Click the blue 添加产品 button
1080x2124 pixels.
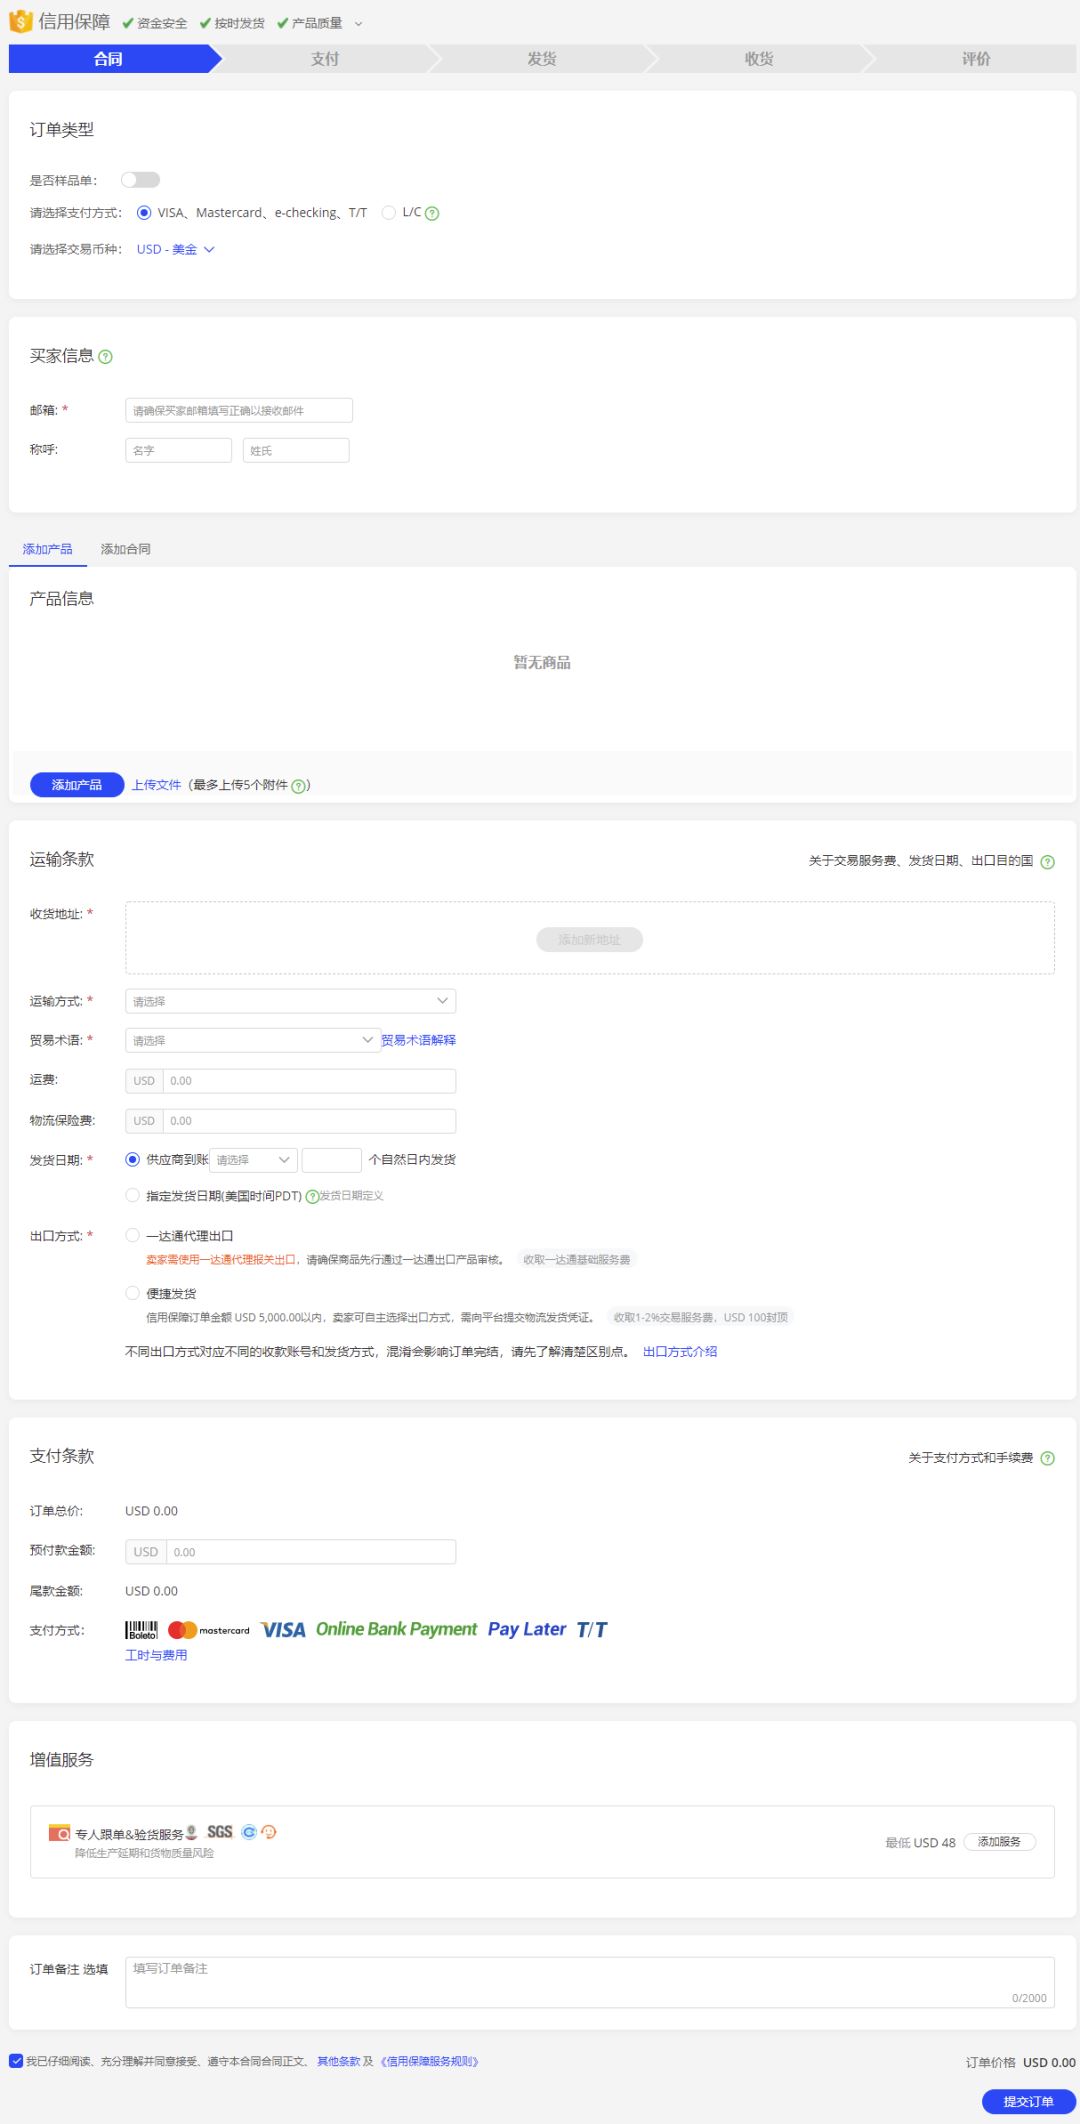[77, 785]
